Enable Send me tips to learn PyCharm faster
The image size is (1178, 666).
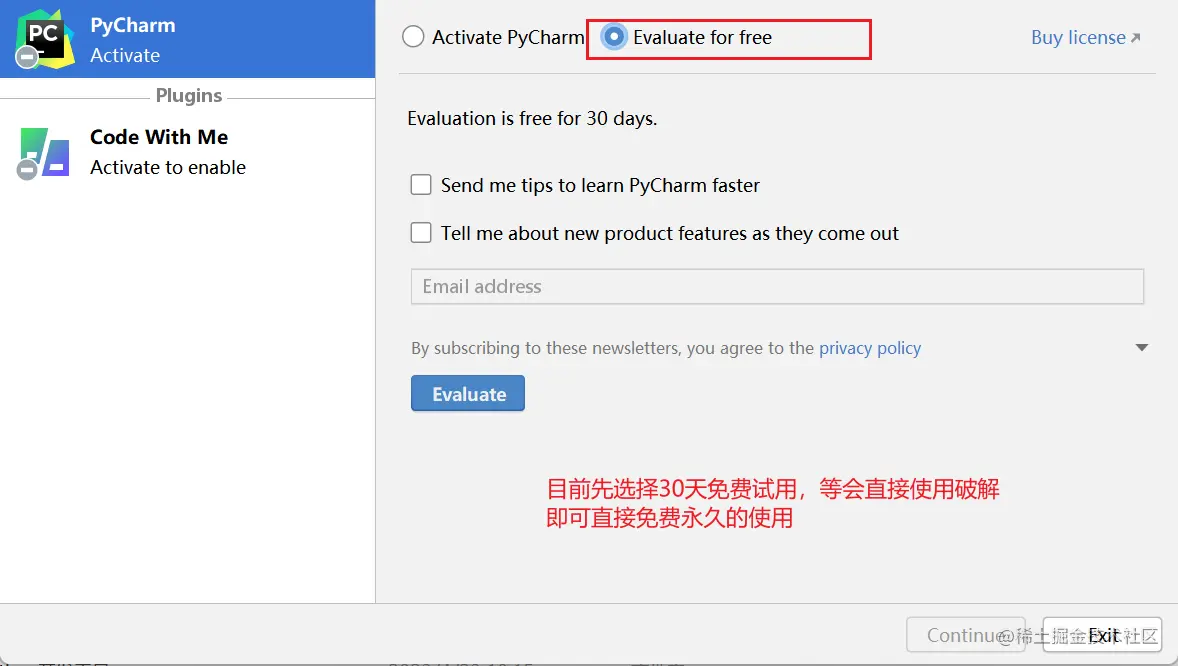click(x=421, y=185)
